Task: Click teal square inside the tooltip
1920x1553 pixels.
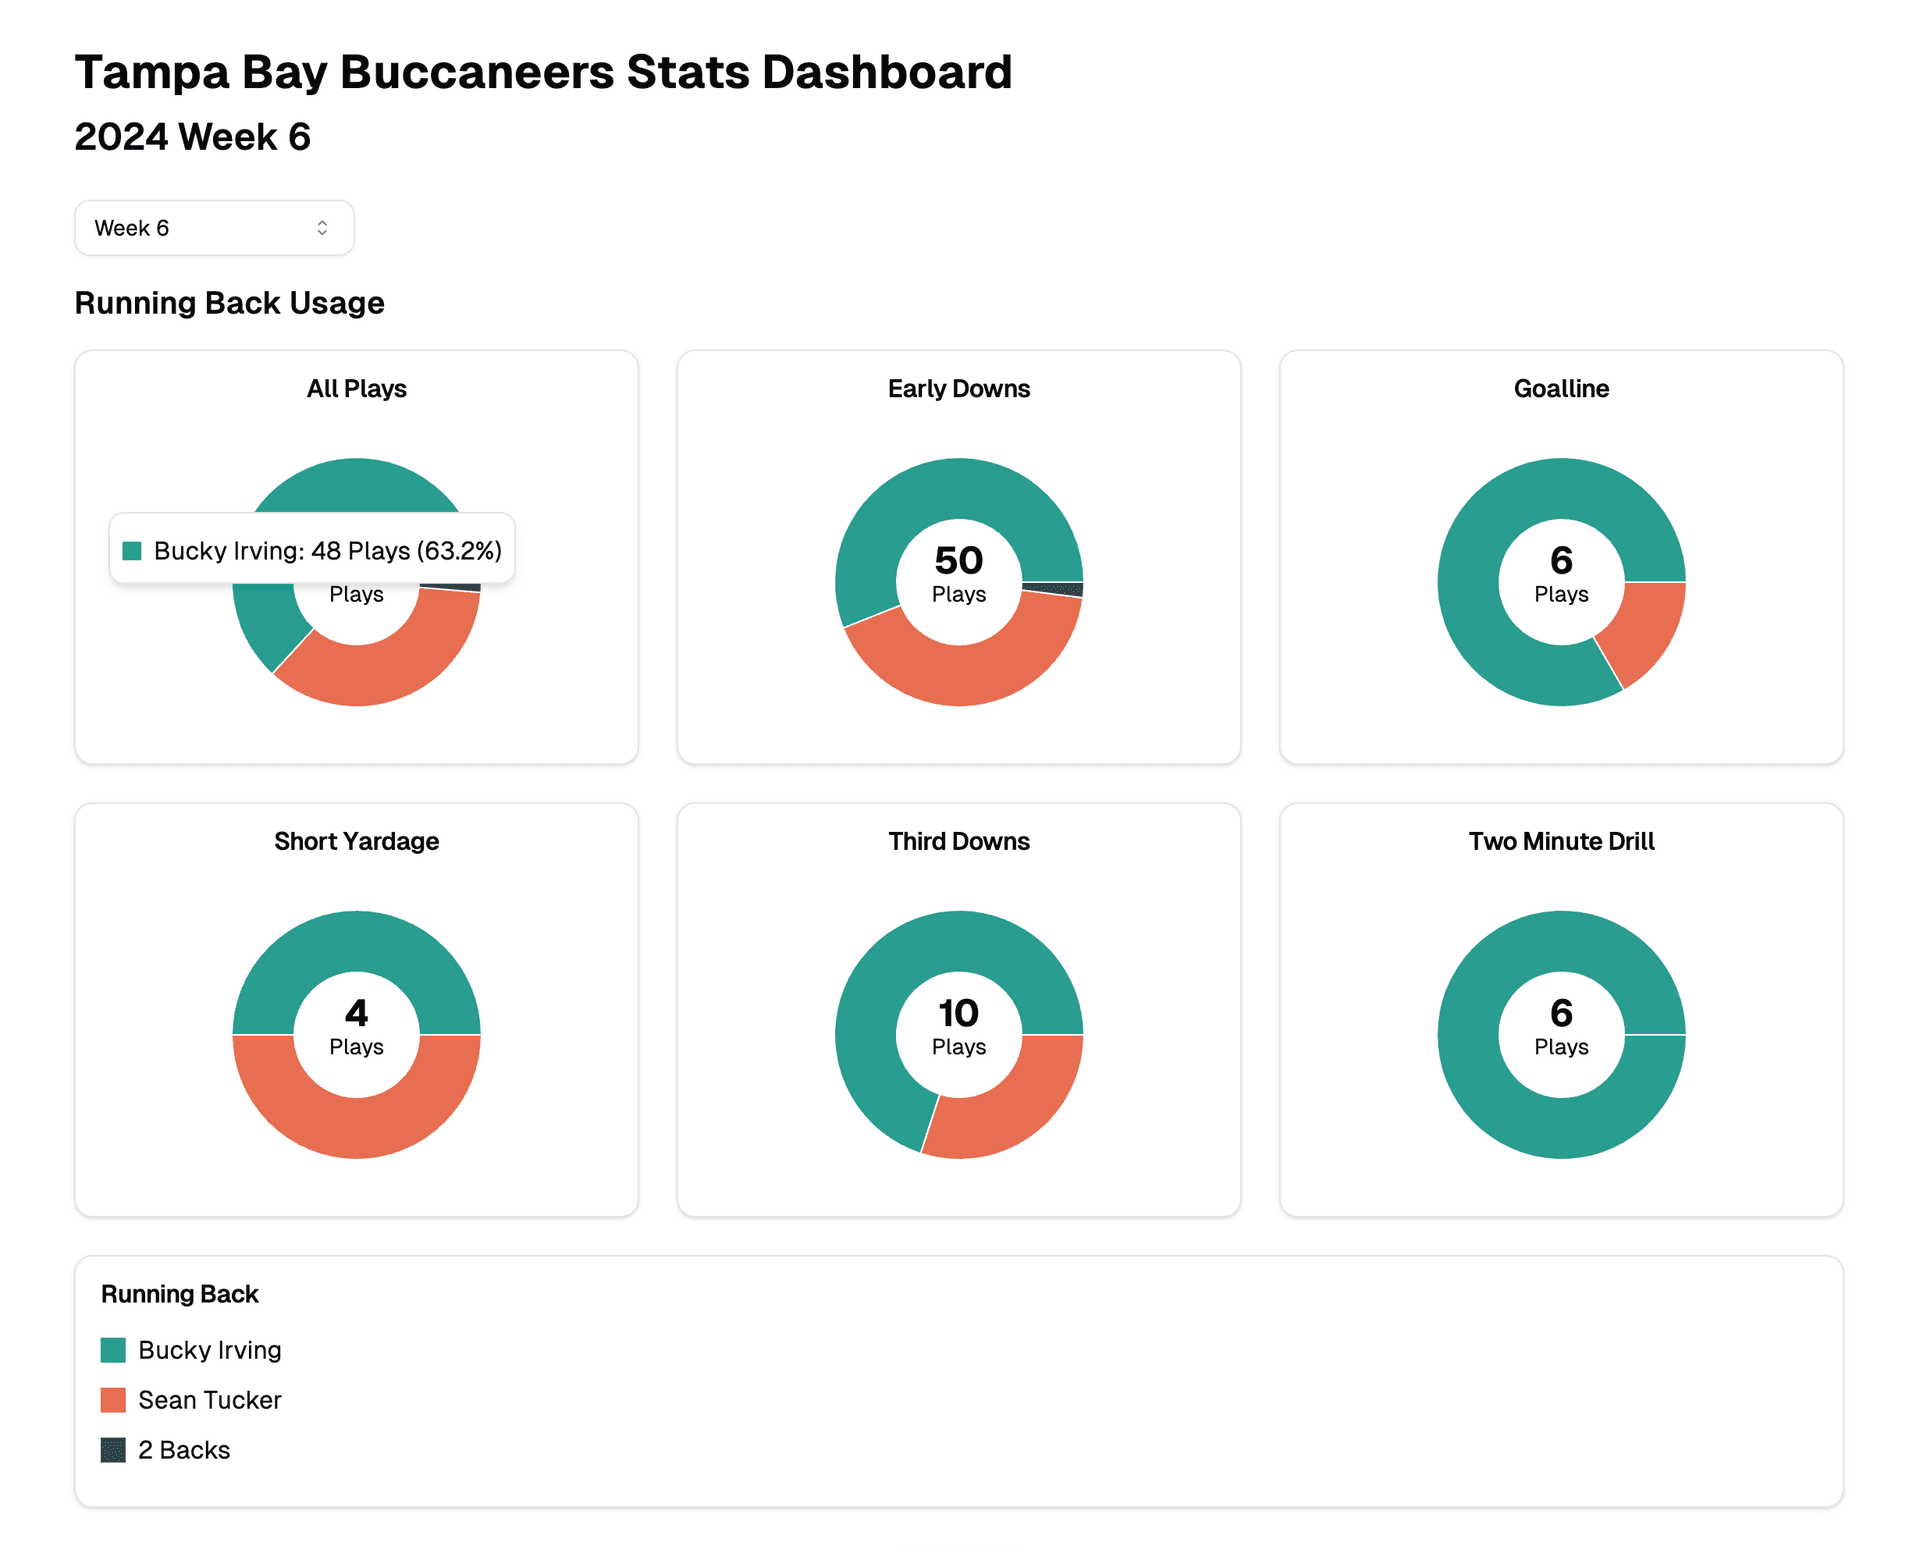Action: point(132,551)
